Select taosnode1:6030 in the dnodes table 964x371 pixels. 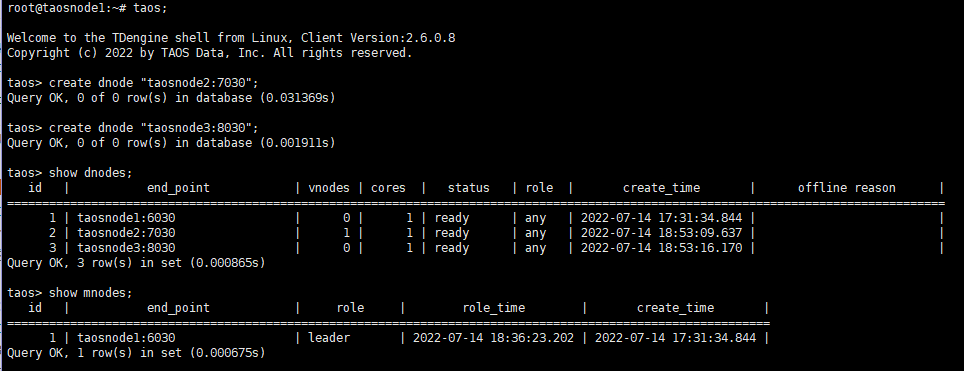point(126,218)
